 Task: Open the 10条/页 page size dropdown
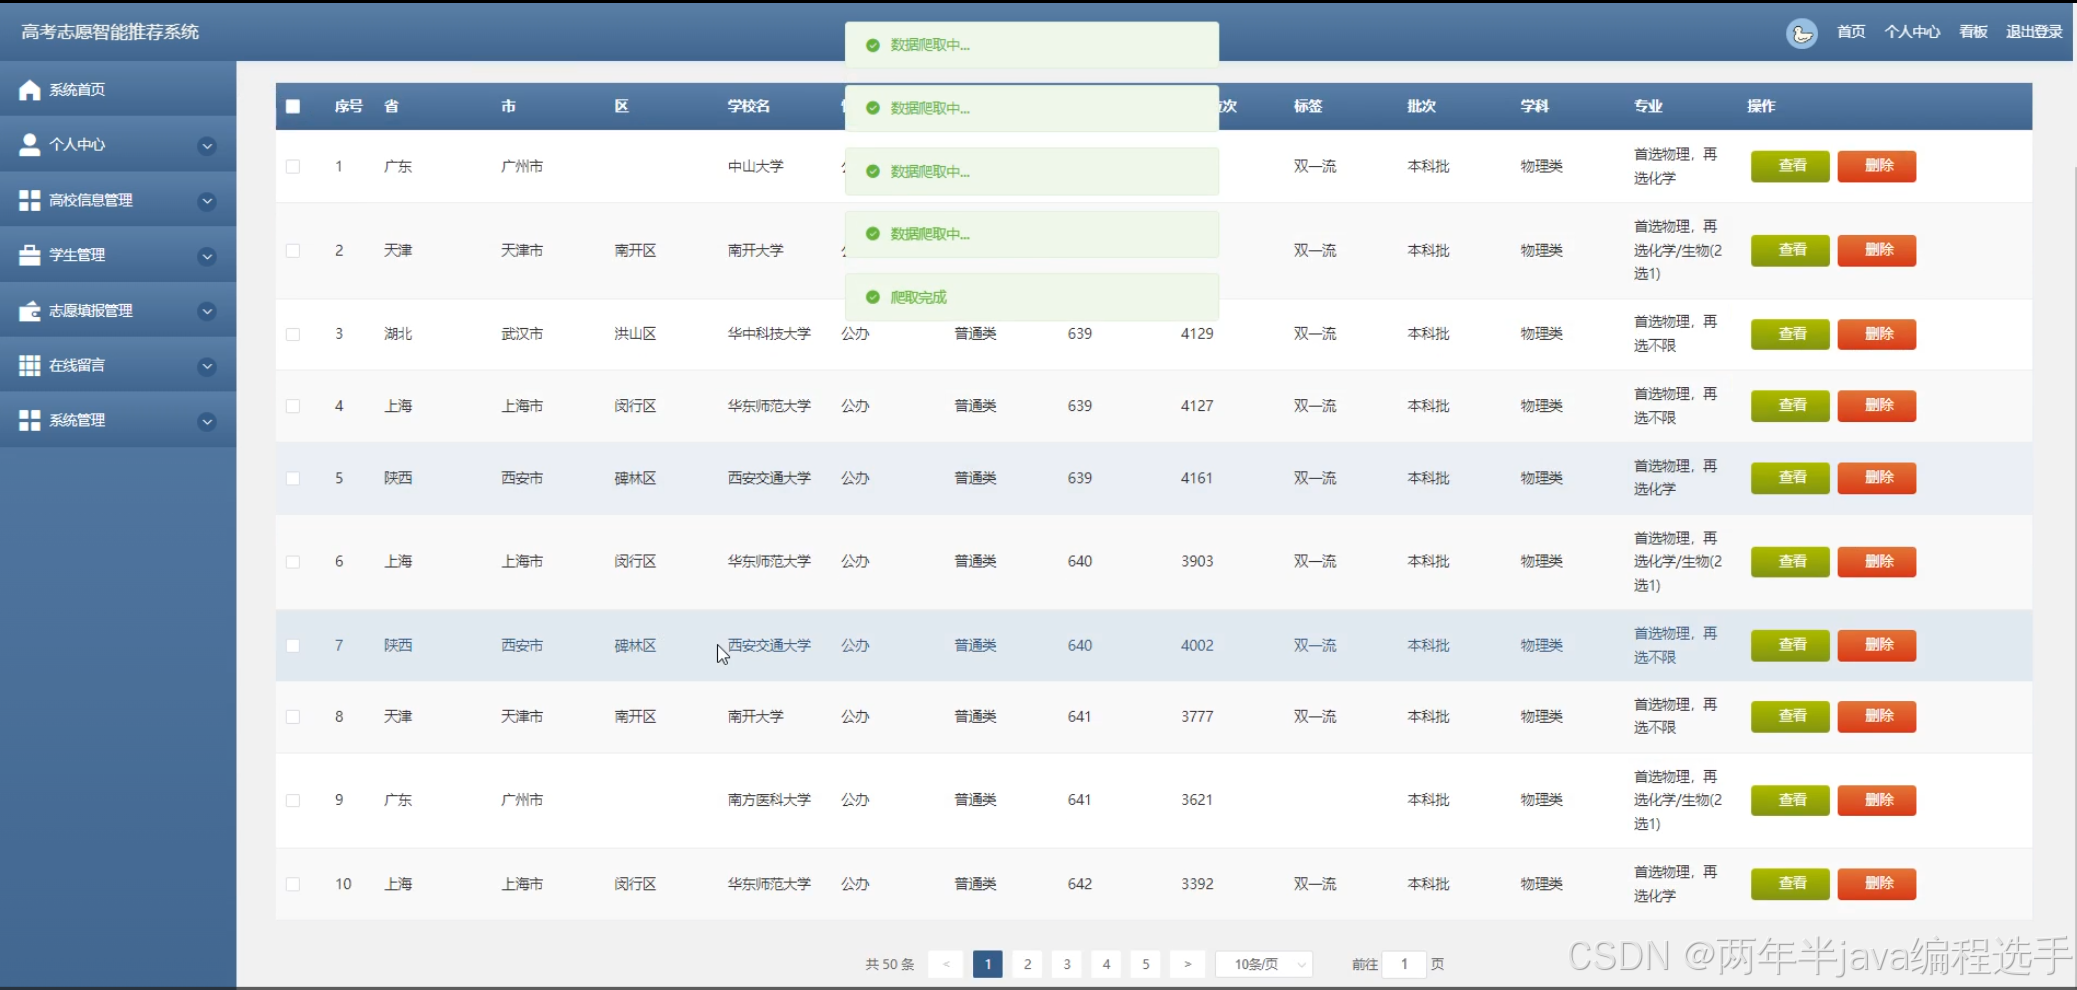(1264, 964)
